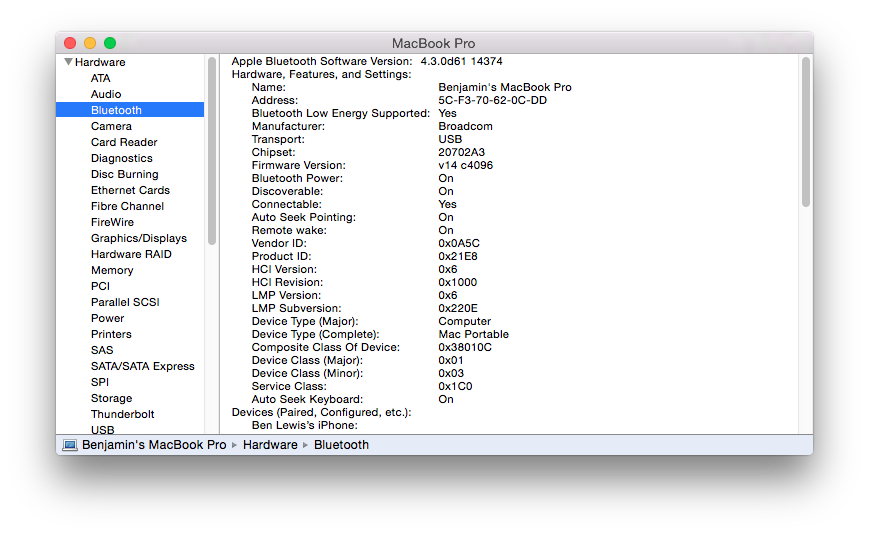Click the software version value 4.3.0d61 14374

pyautogui.click(x=461, y=62)
